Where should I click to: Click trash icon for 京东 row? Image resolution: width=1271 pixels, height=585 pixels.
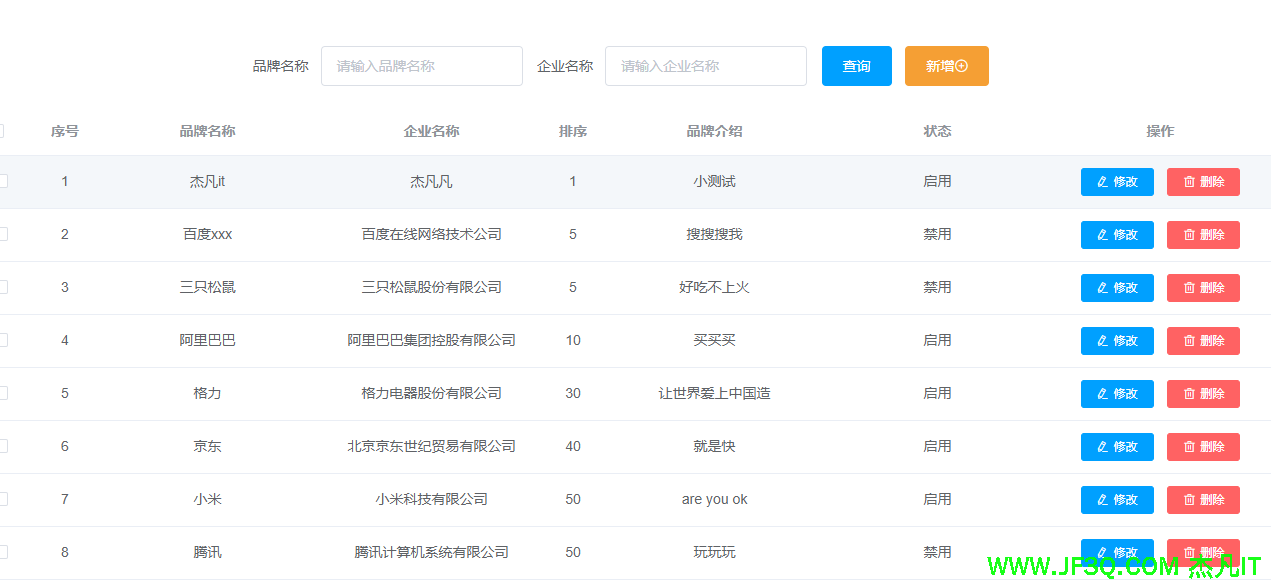point(1189,447)
